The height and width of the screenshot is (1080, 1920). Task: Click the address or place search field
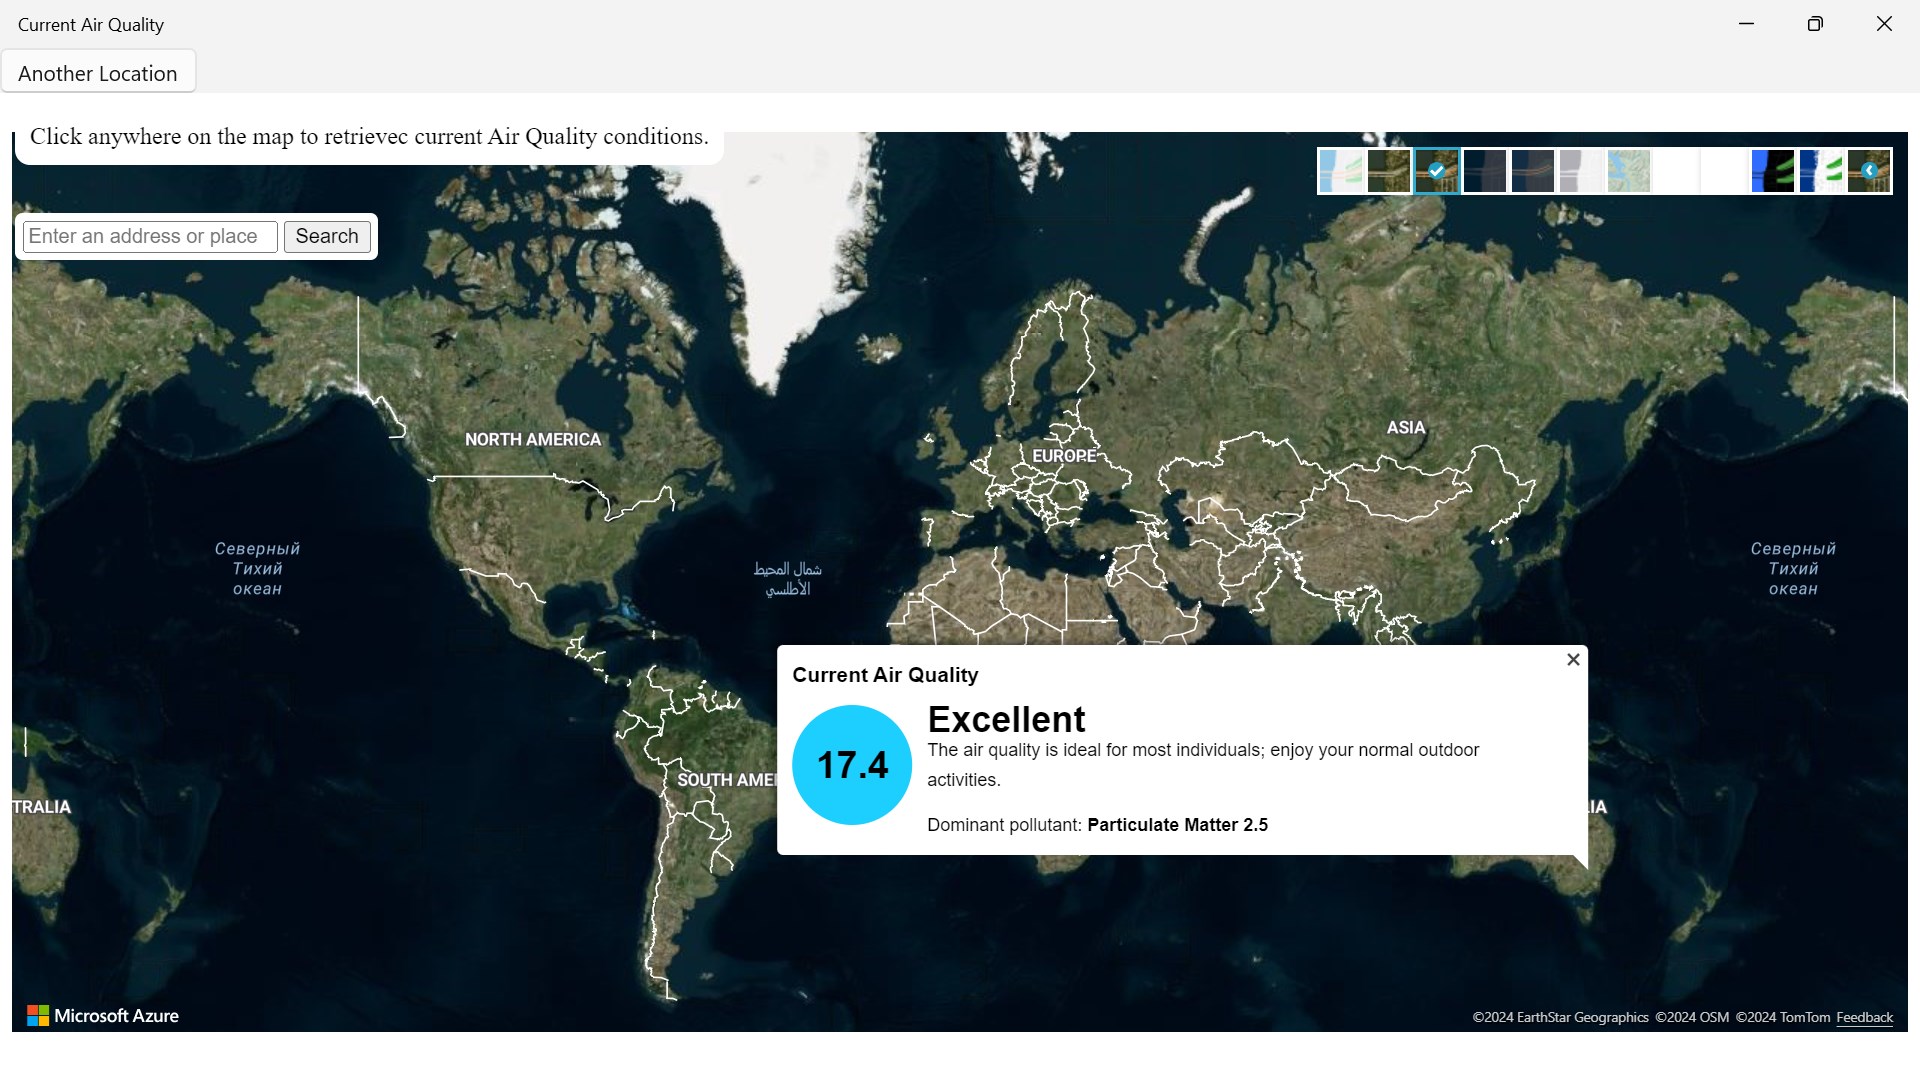click(x=150, y=237)
